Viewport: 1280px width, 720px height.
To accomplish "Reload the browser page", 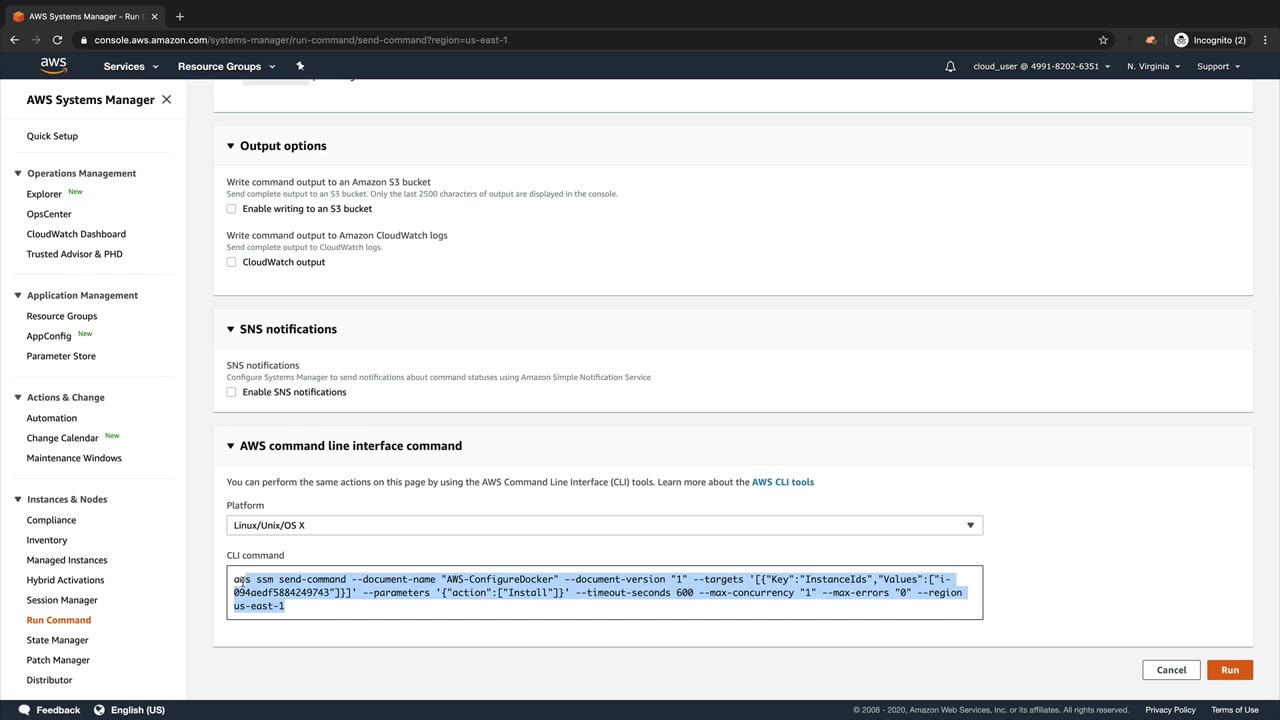I will coord(57,40).
